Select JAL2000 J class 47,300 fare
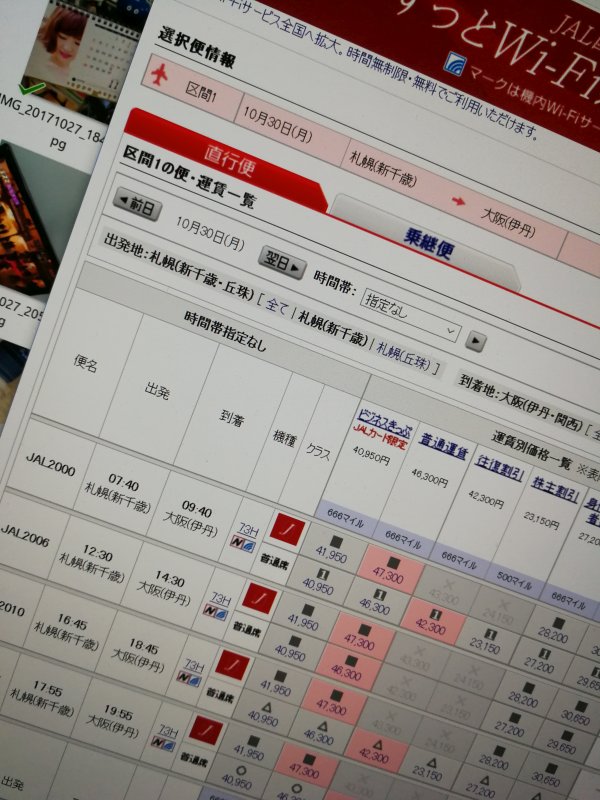This screenshot has height=800, width=600. point(389,571)
